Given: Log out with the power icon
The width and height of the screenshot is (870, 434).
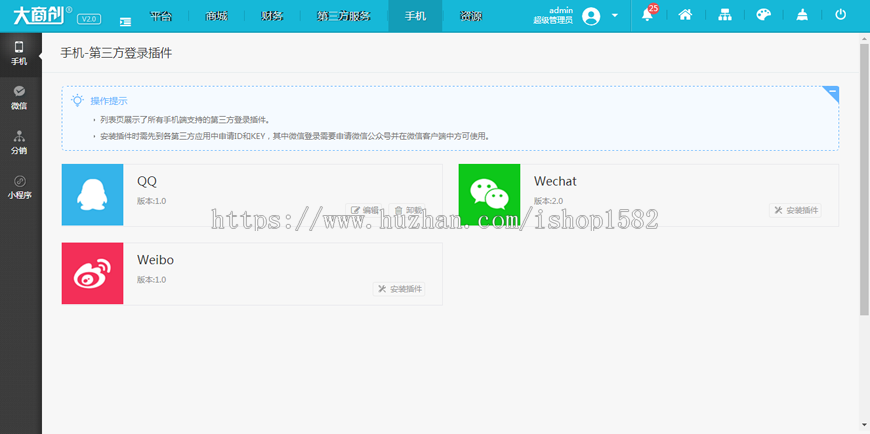Looking at the screenshot, I should [841, 15].
